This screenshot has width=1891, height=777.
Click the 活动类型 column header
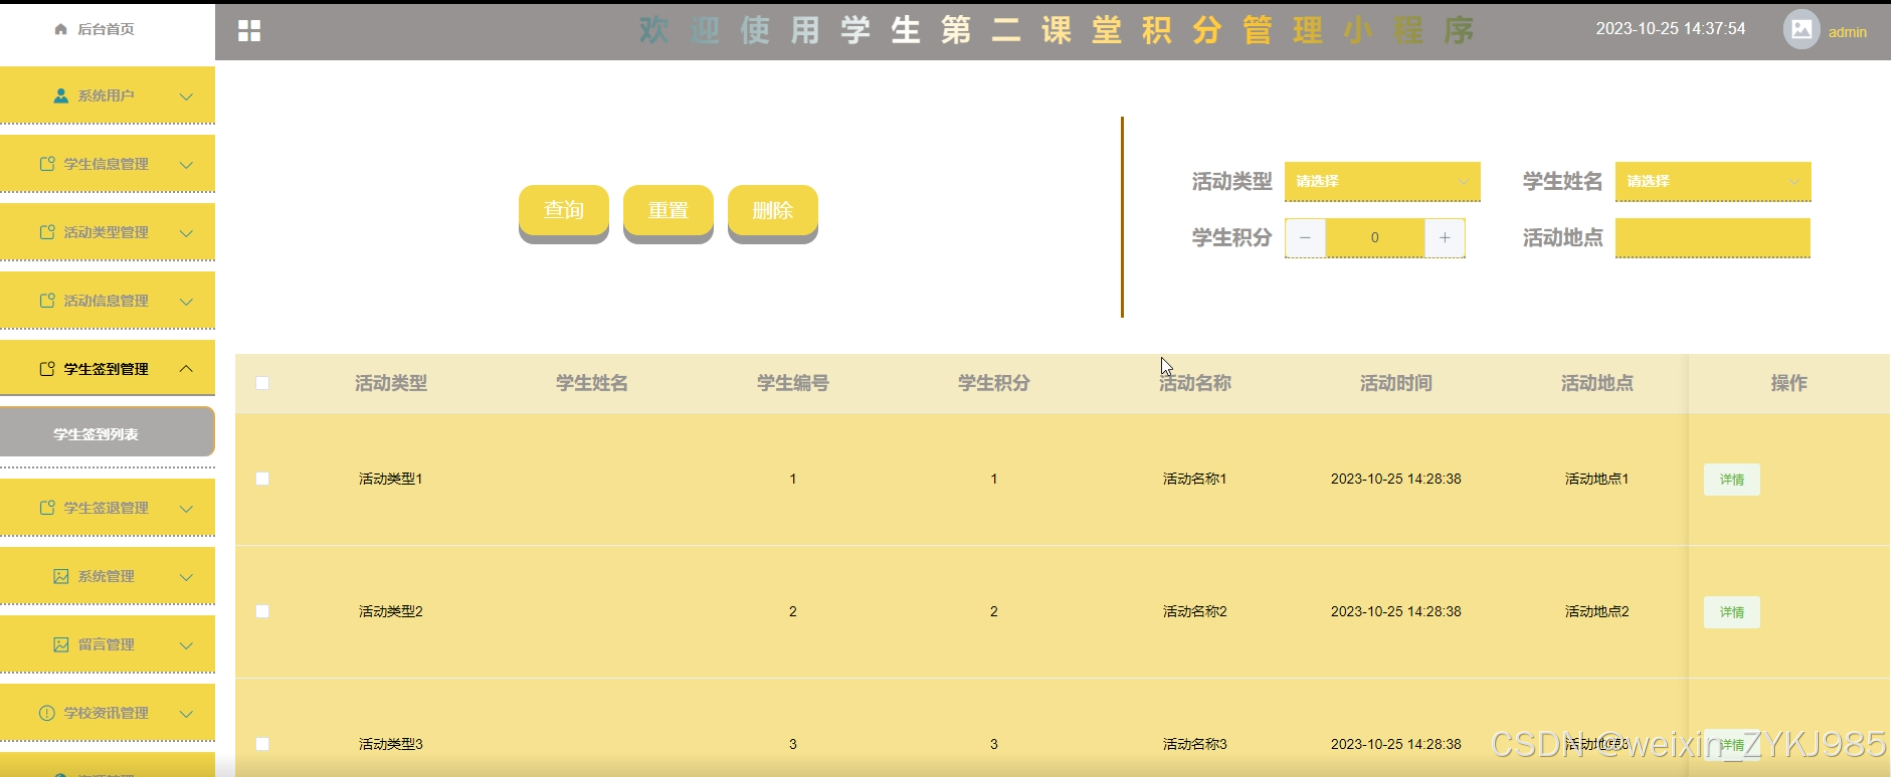click(391, 383)
